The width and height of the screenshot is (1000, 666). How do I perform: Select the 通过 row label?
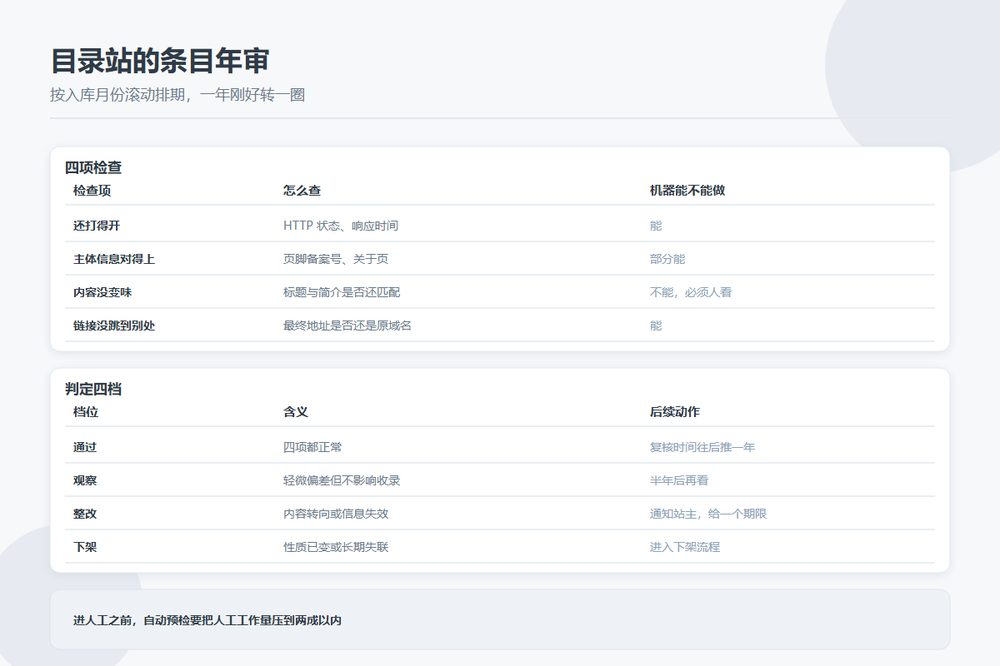[x=85, y=447]
